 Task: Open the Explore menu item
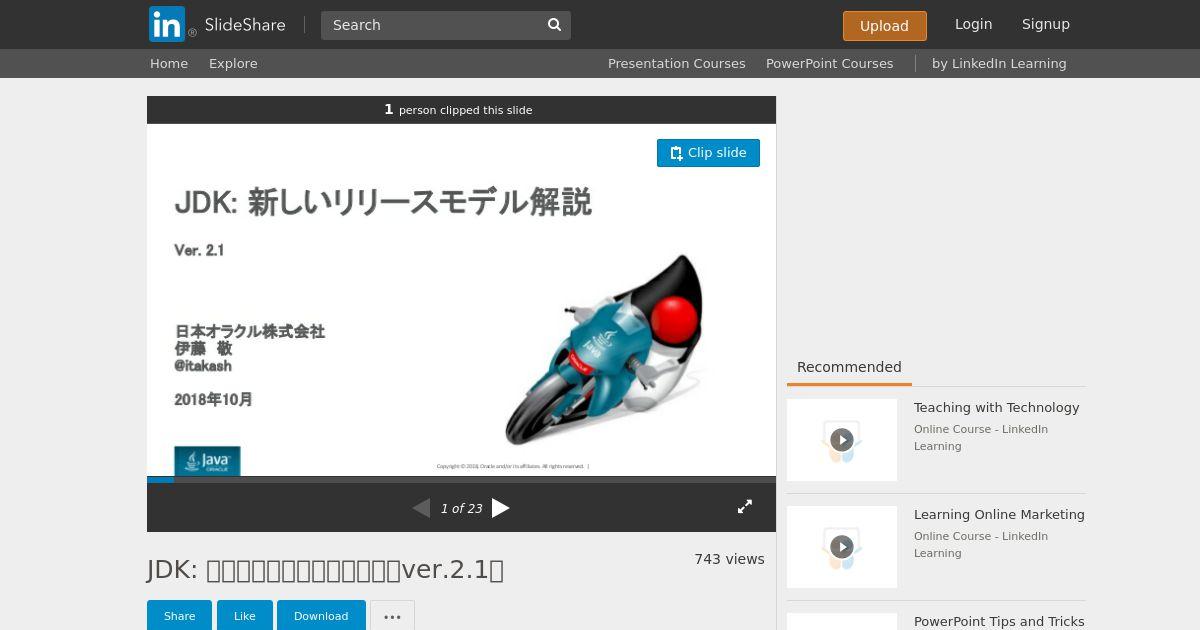pos(233,63)
